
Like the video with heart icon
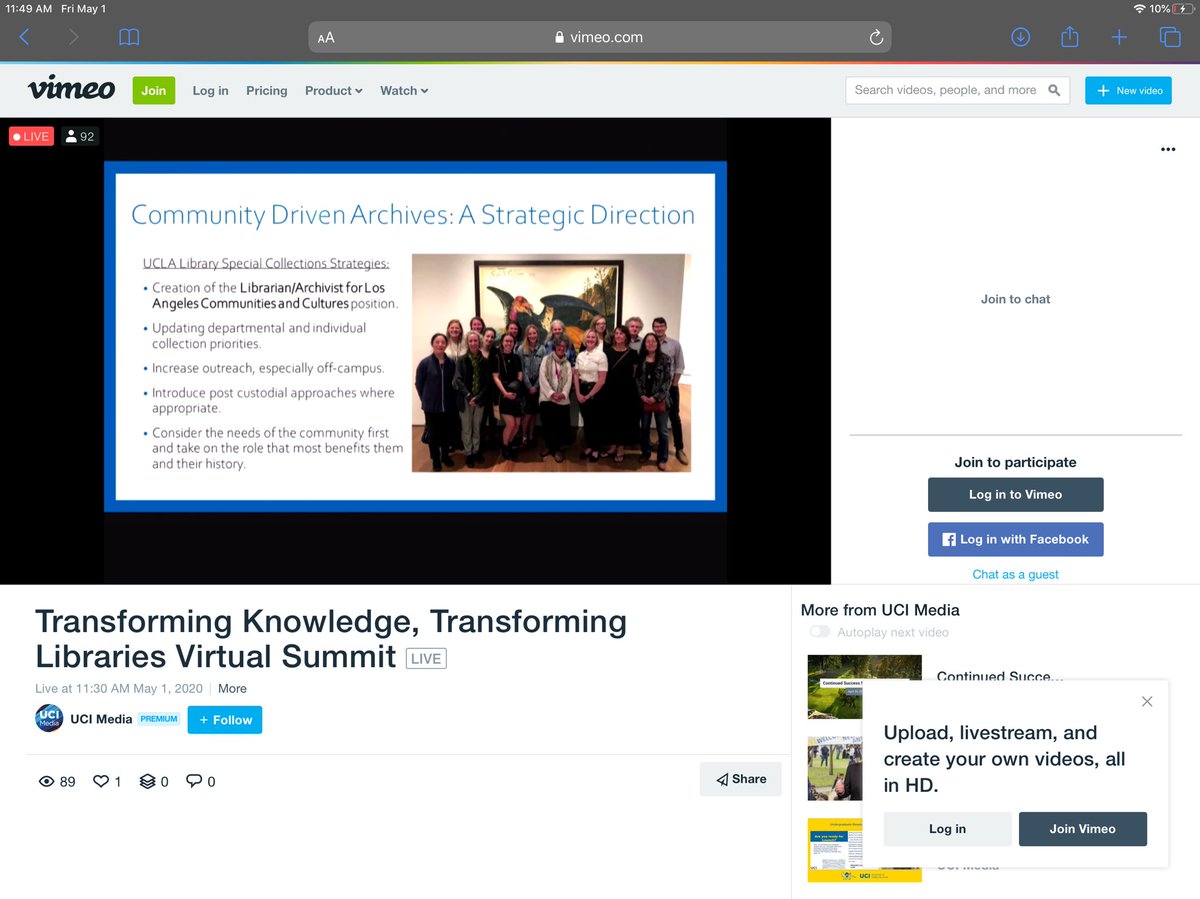[x=101, y=781]
